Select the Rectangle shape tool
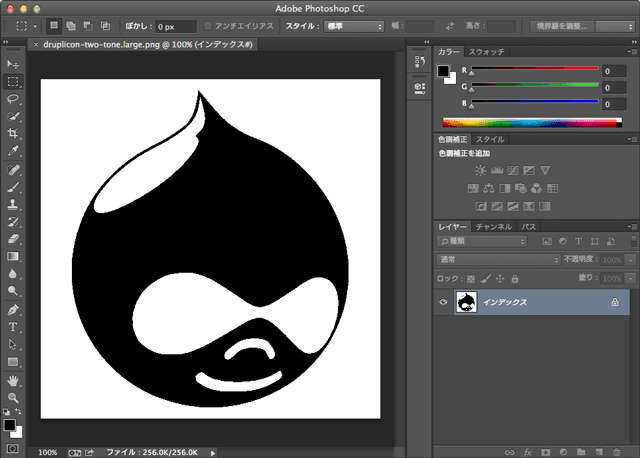The height and width of the screenshot is (458, 640). [x=13, y=362]
